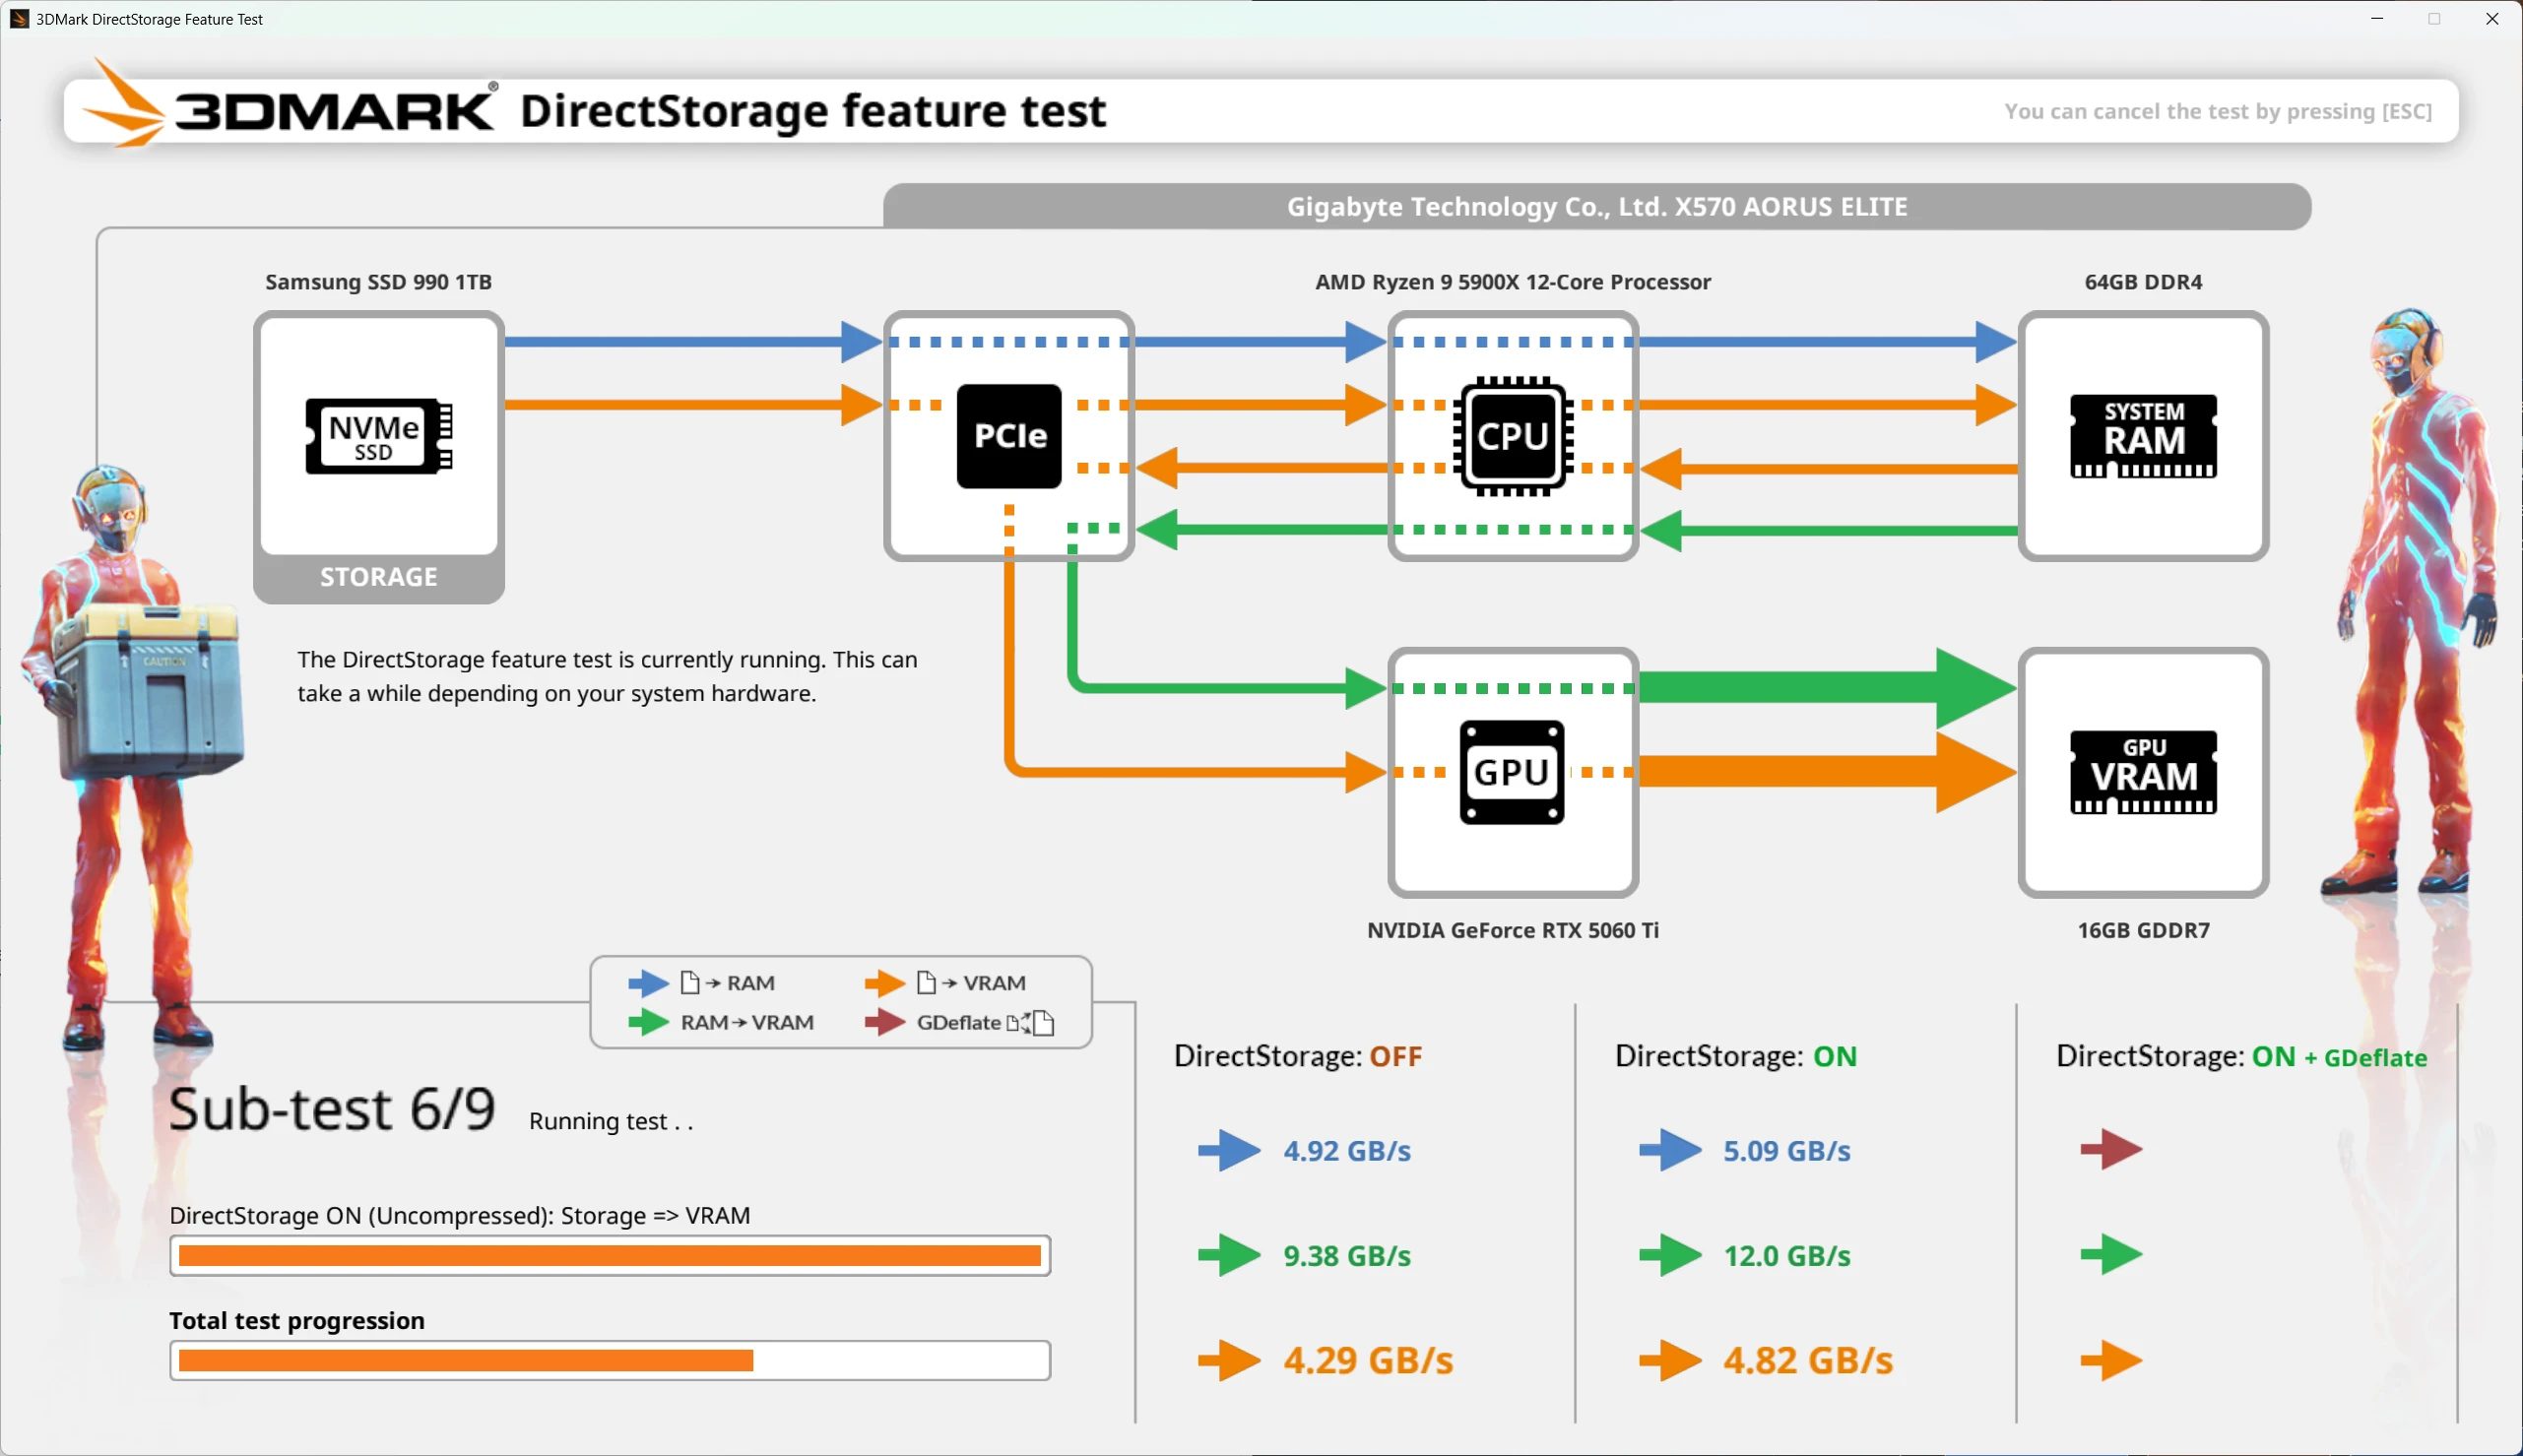Click the '64GB DDR4' label
The image size is (2523, 1456).
pos(2143,282)
